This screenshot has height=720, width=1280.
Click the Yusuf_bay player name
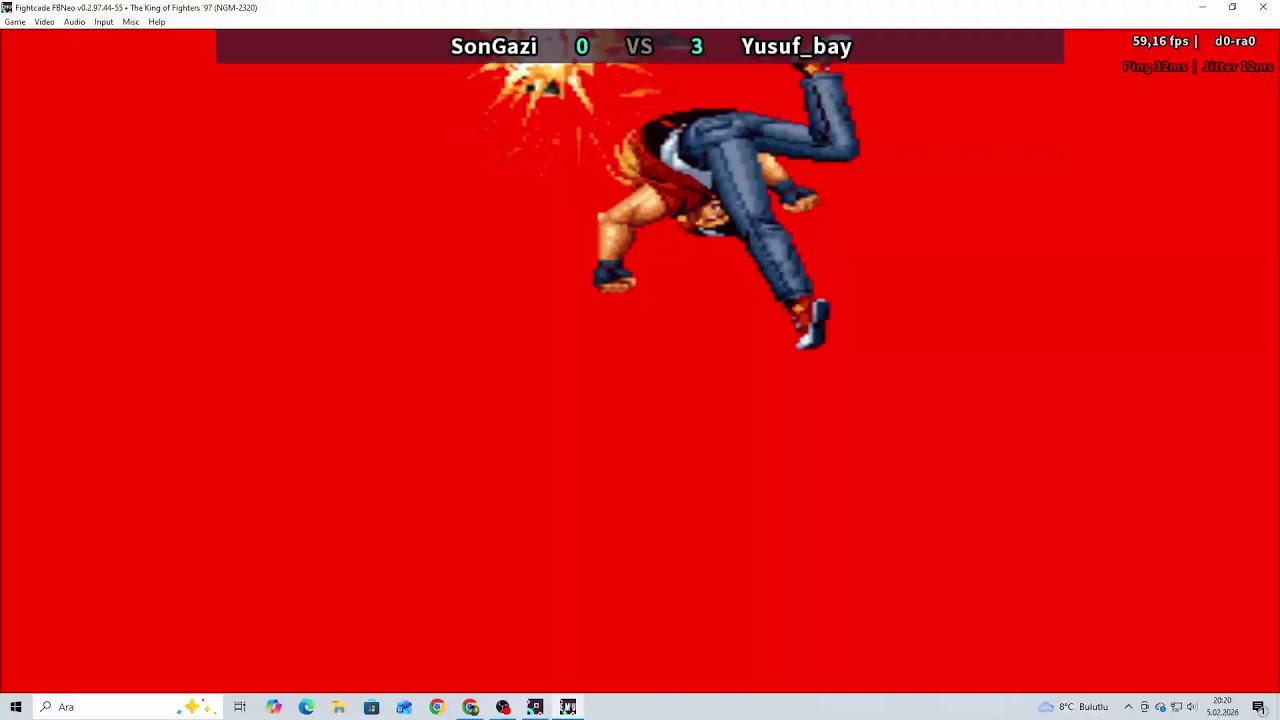click(796, 46)
